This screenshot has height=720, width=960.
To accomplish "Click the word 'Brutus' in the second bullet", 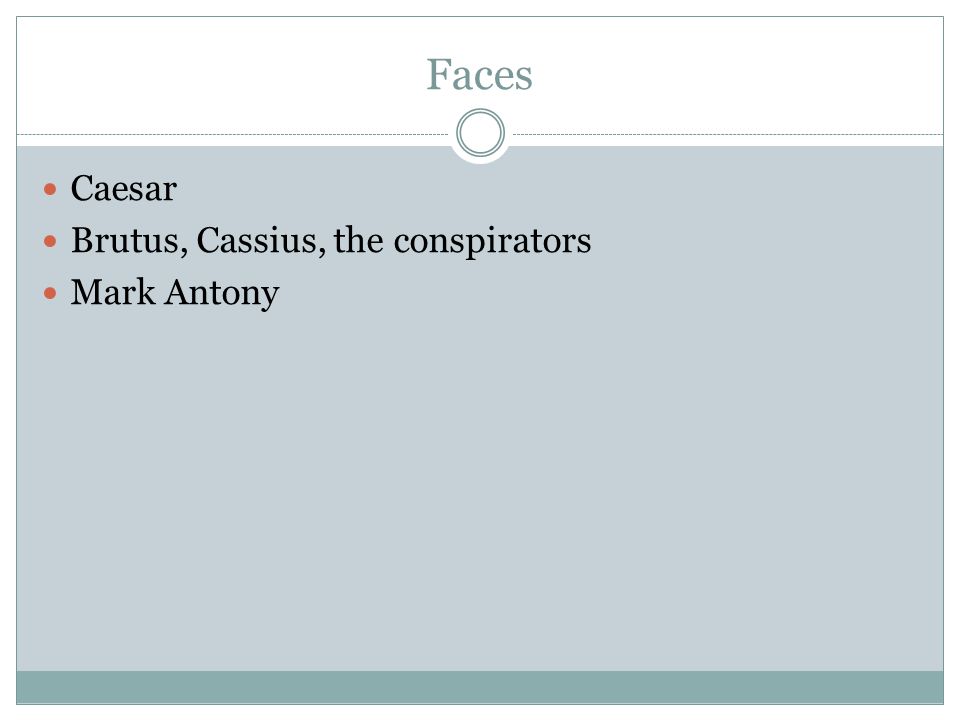I will (x=126, y=241).
